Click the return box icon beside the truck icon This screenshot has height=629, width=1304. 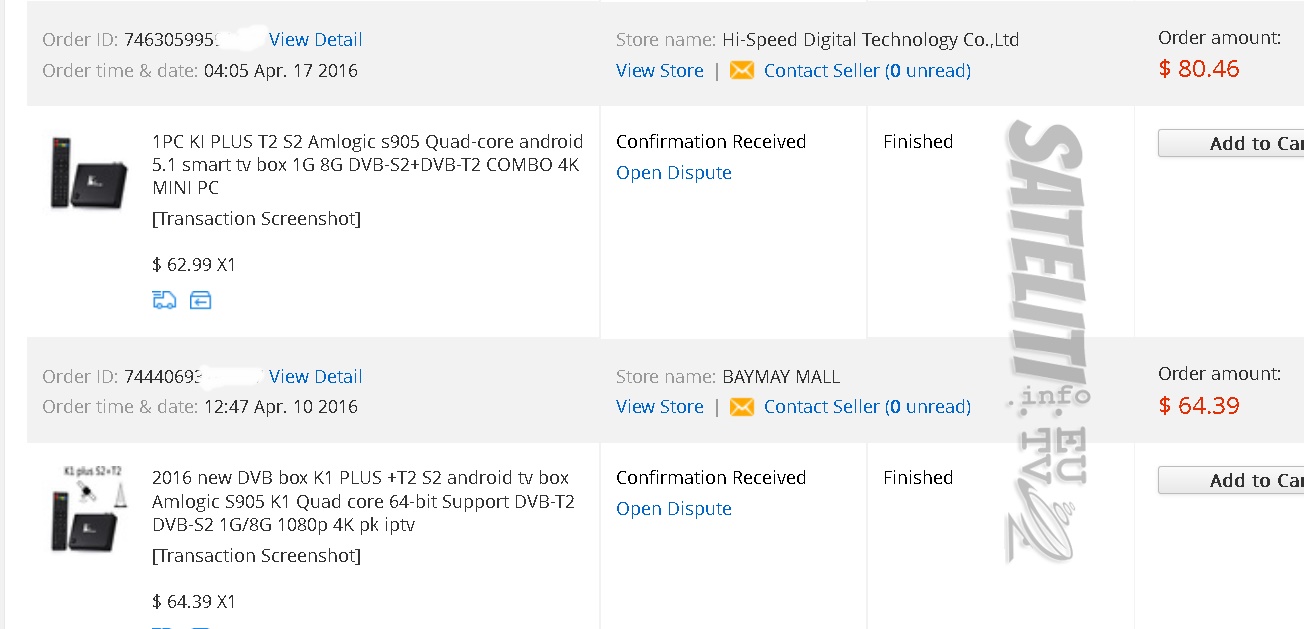point(201,300)
